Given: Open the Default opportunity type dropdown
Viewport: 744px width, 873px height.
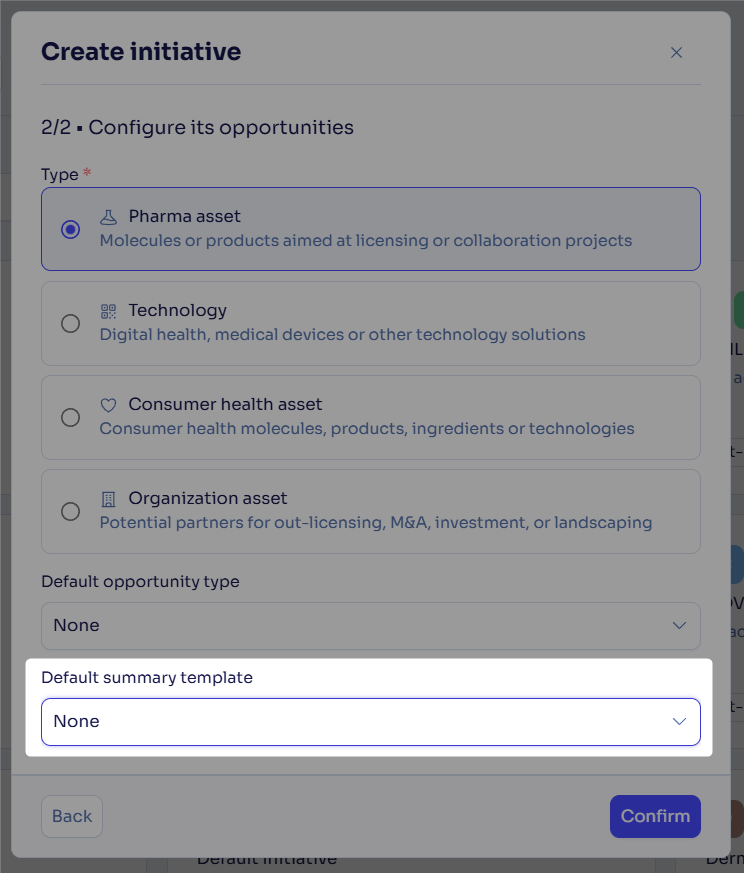Looking at the screenshot, I should tap(371, 626).
